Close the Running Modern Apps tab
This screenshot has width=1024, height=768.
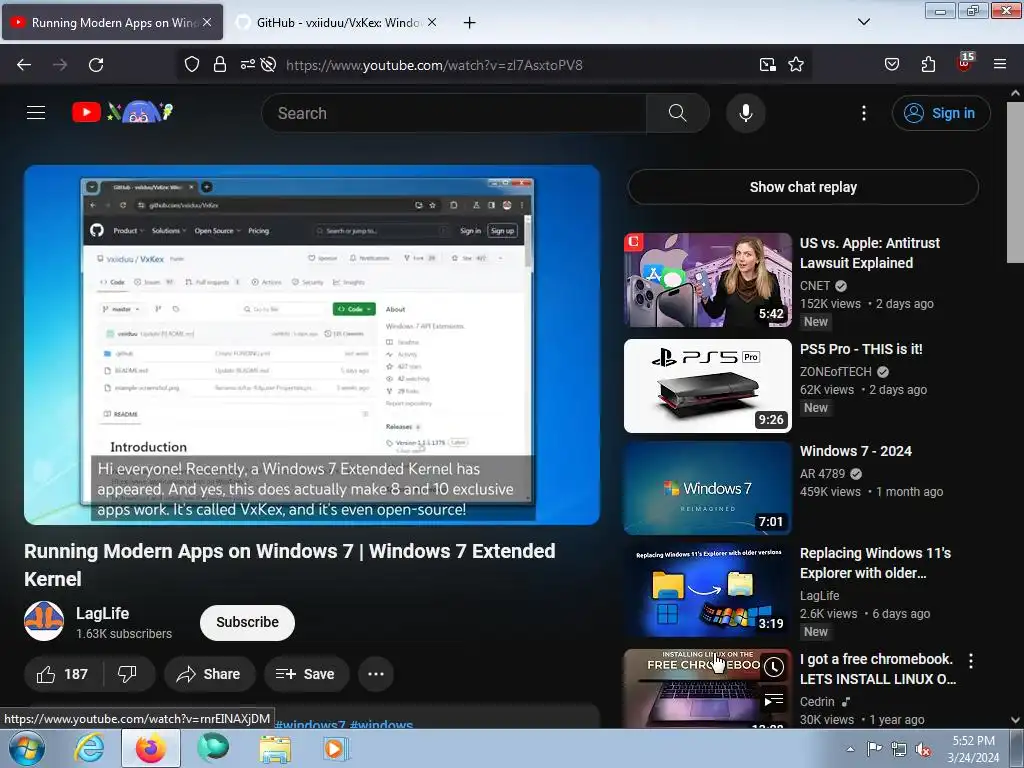(207, 22)
